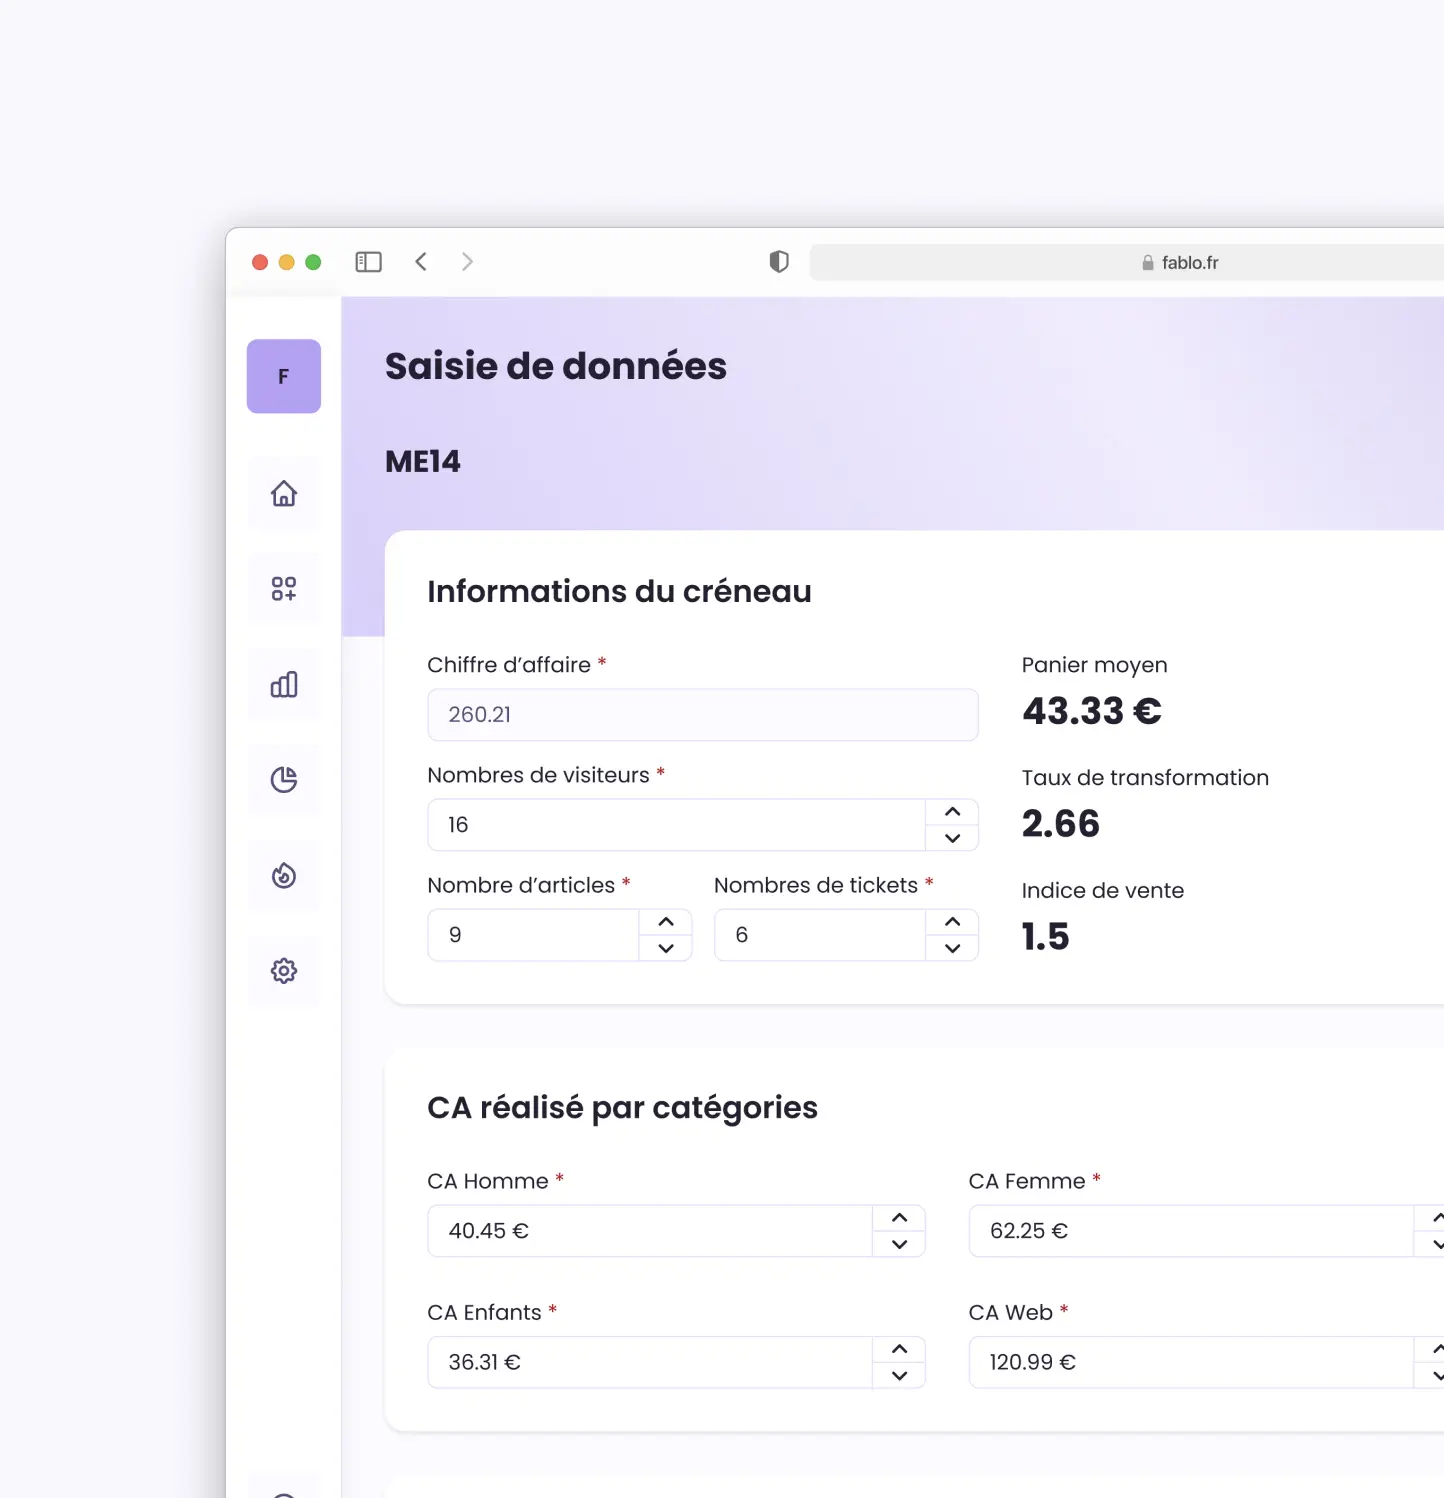Screen dimensions: 1444x1498
Task: Open the Home page from the sidebar
Action: (284, 492)
